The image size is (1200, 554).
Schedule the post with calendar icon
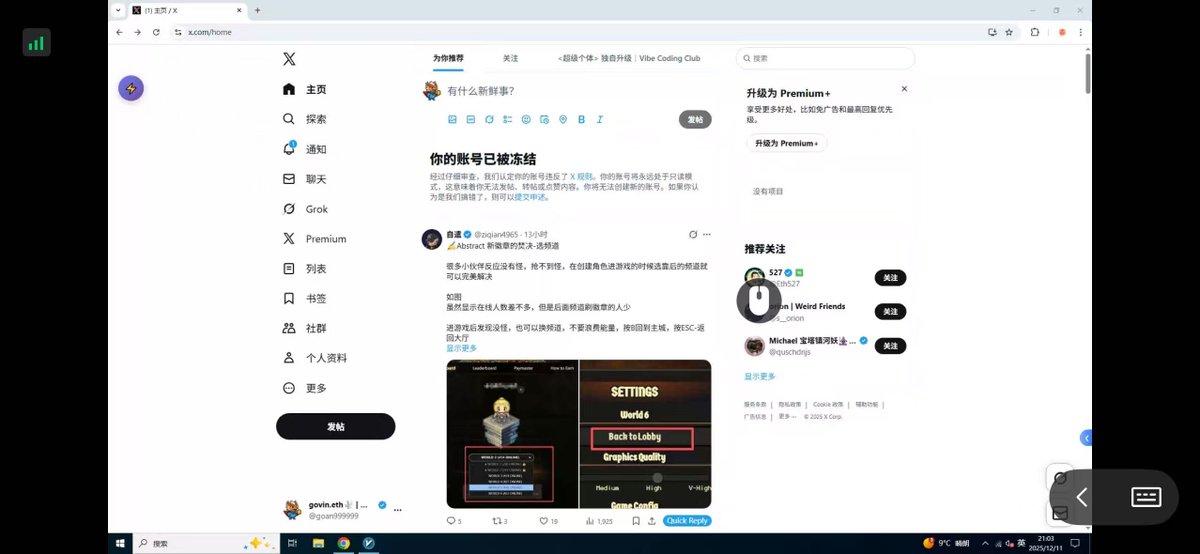(x=545, y=119)
